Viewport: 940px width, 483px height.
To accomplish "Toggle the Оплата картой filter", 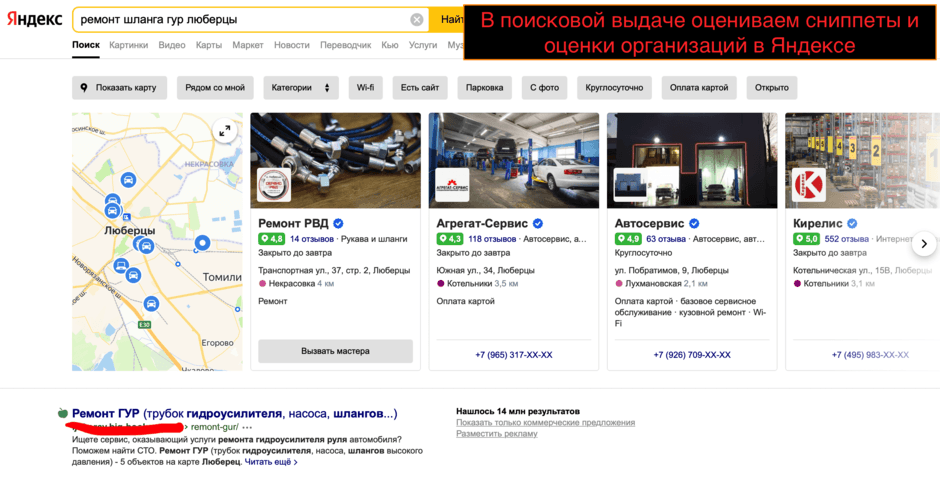I will pyautogui.click(x=699, y=87).
